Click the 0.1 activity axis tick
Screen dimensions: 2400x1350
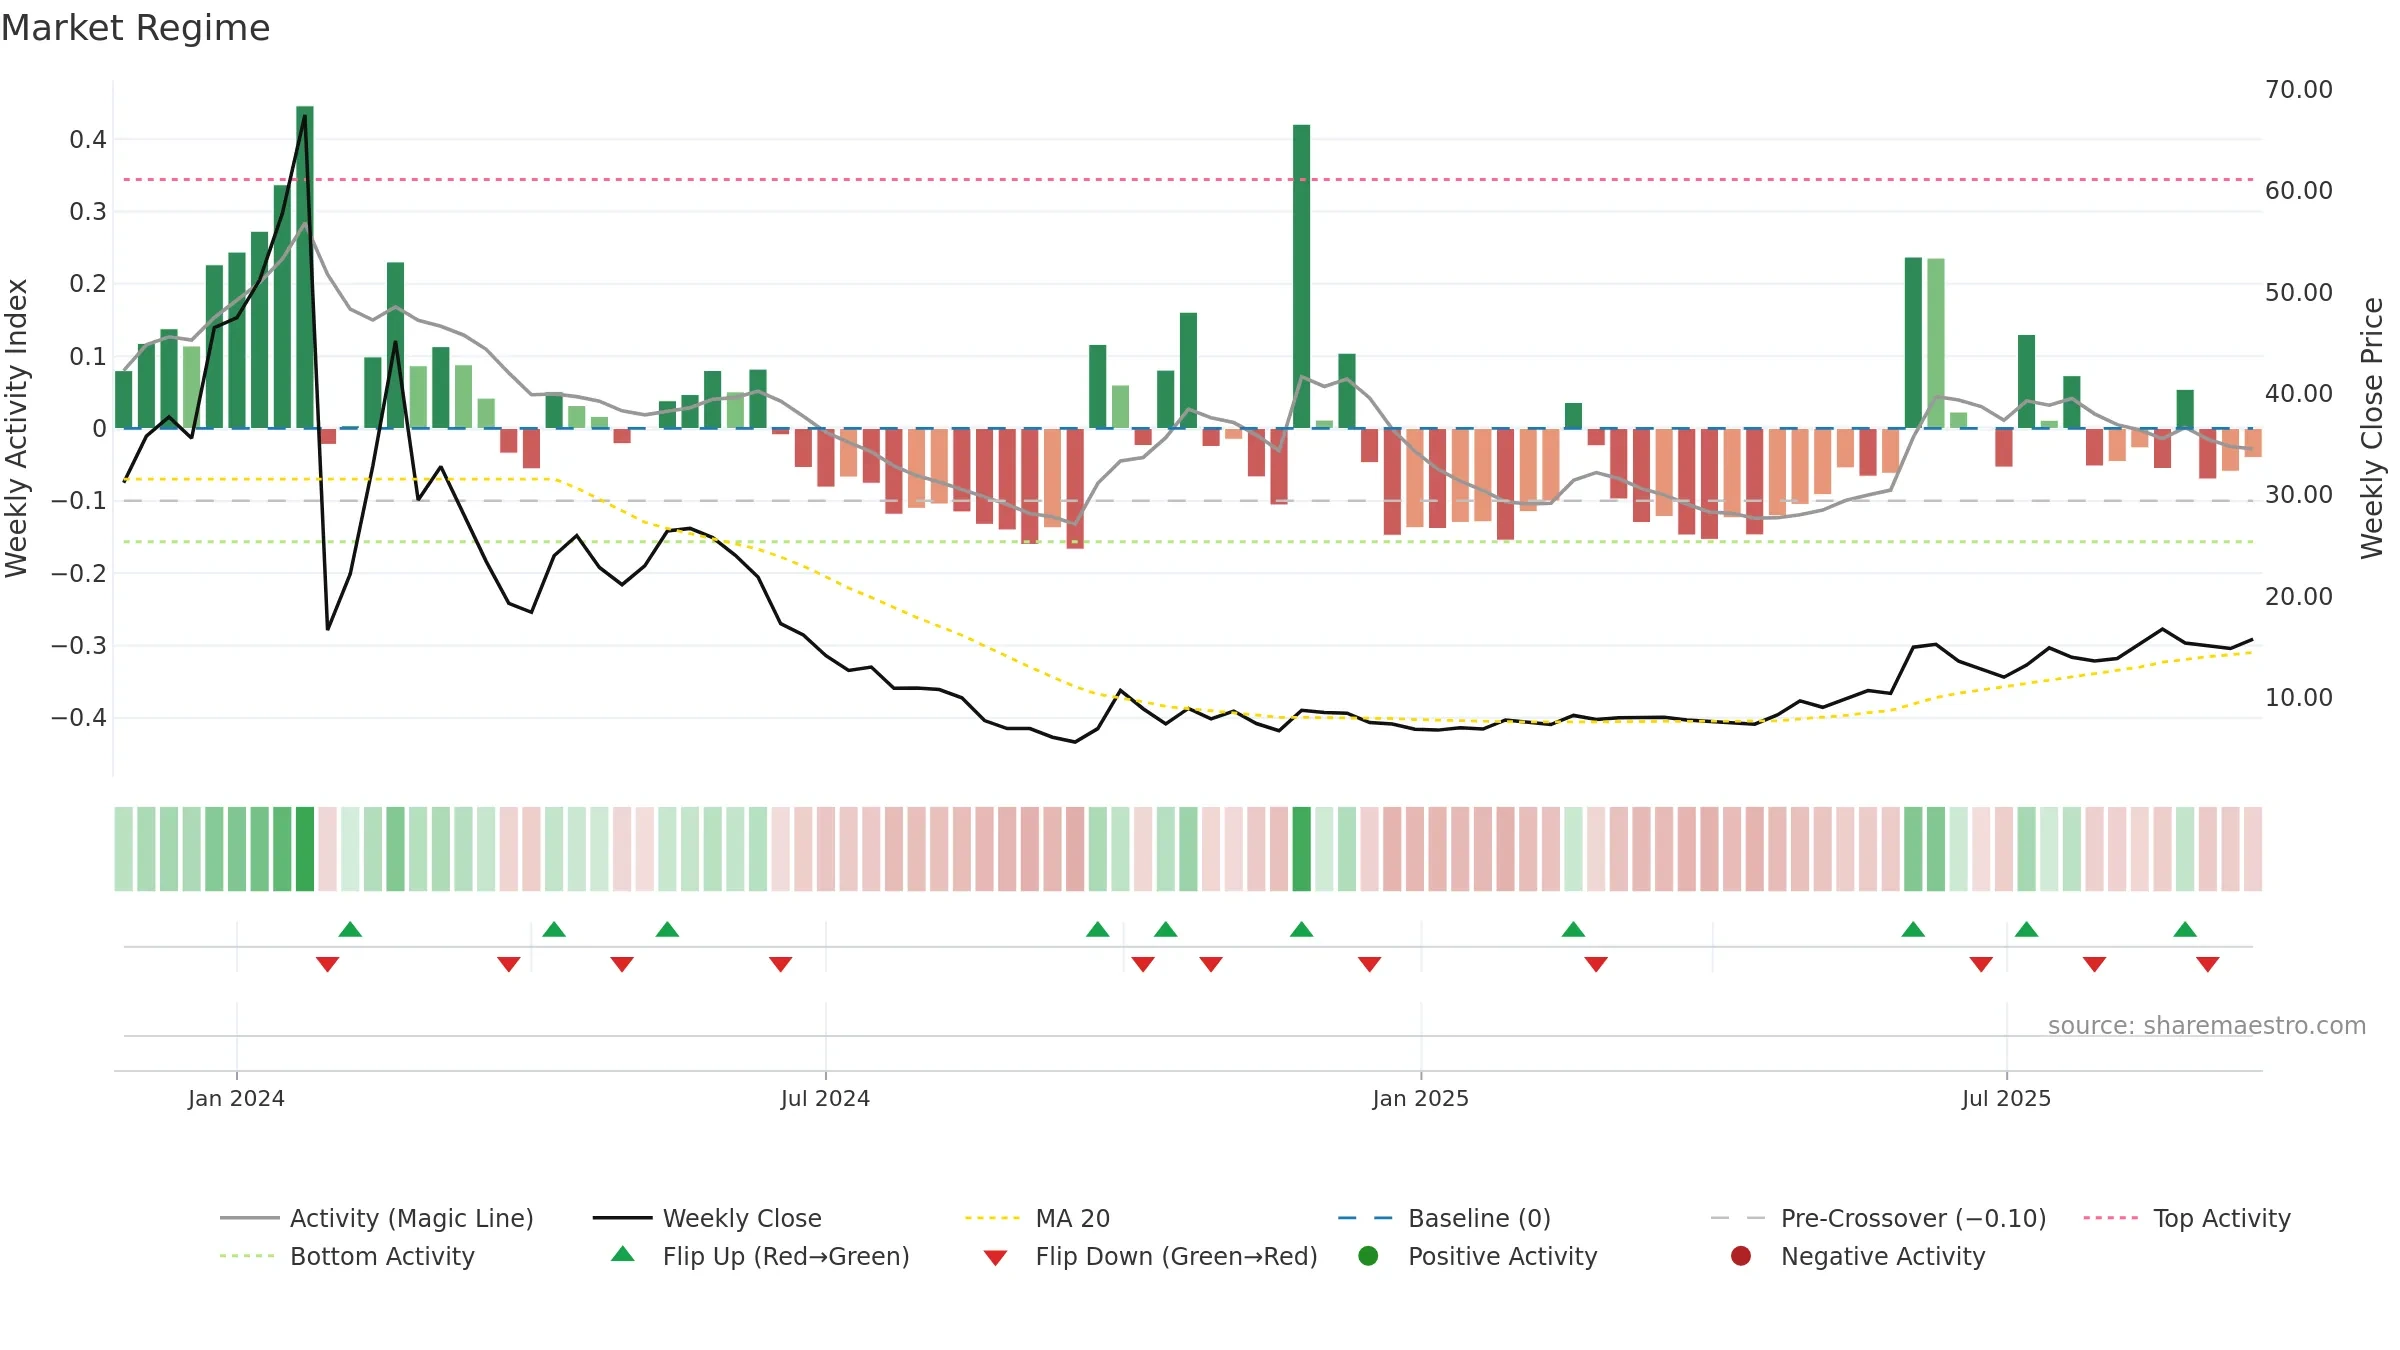pyautogui.click(x=88, y=356)
